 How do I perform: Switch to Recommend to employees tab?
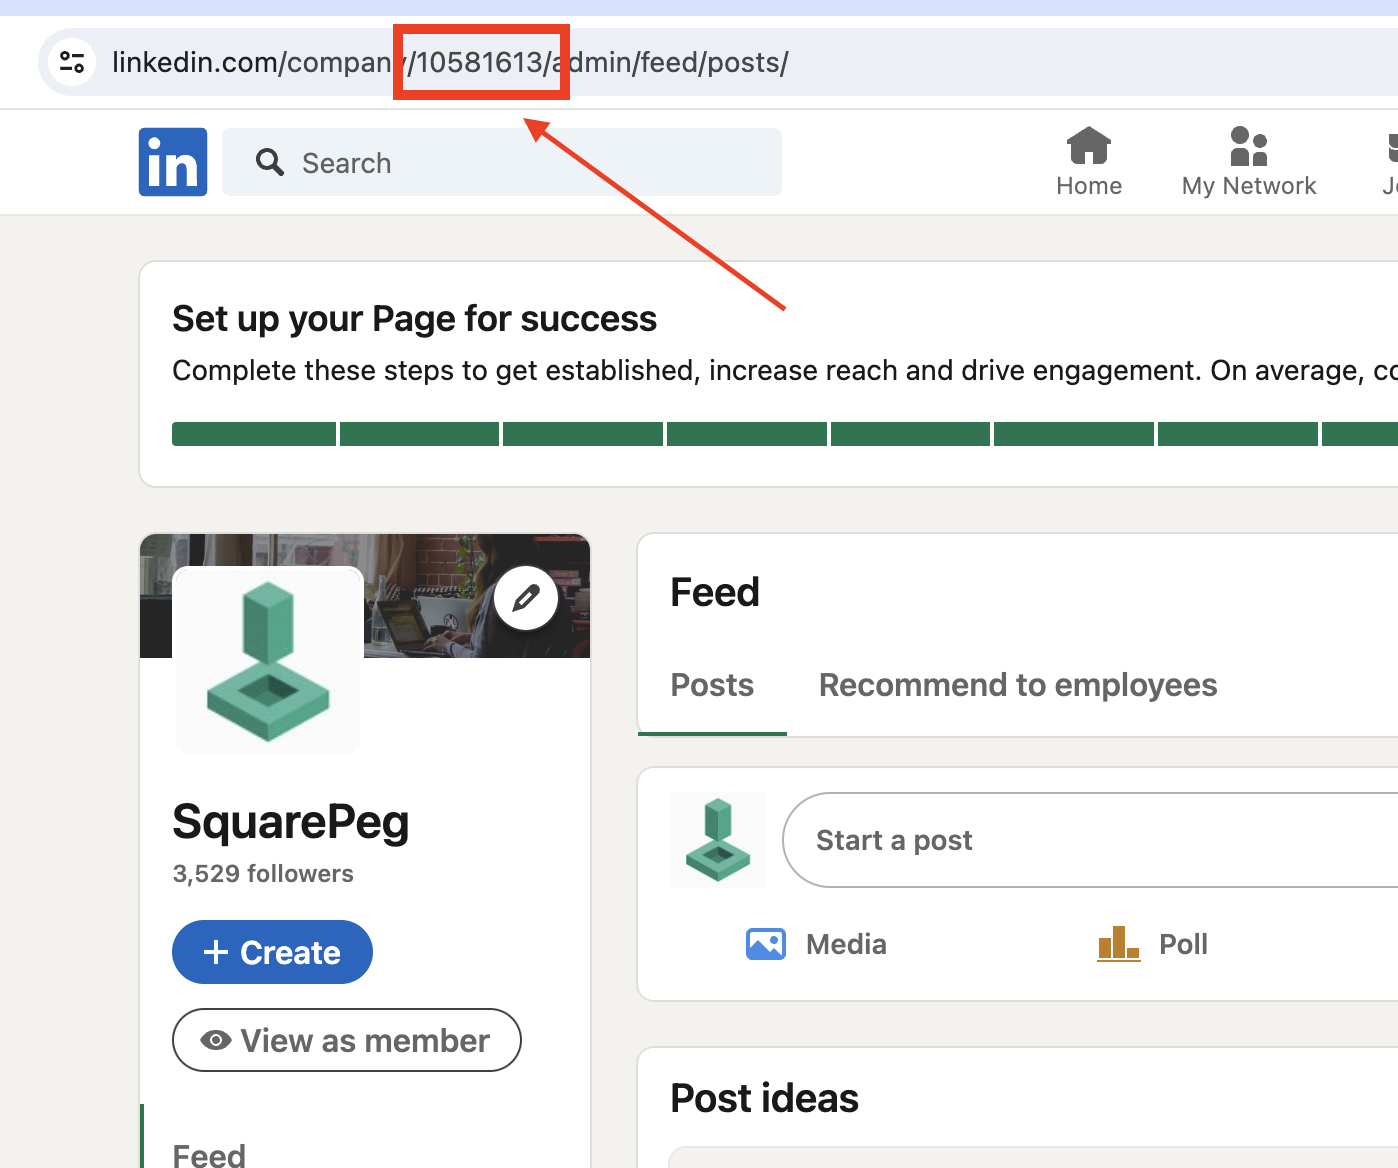click(1018, 685)
